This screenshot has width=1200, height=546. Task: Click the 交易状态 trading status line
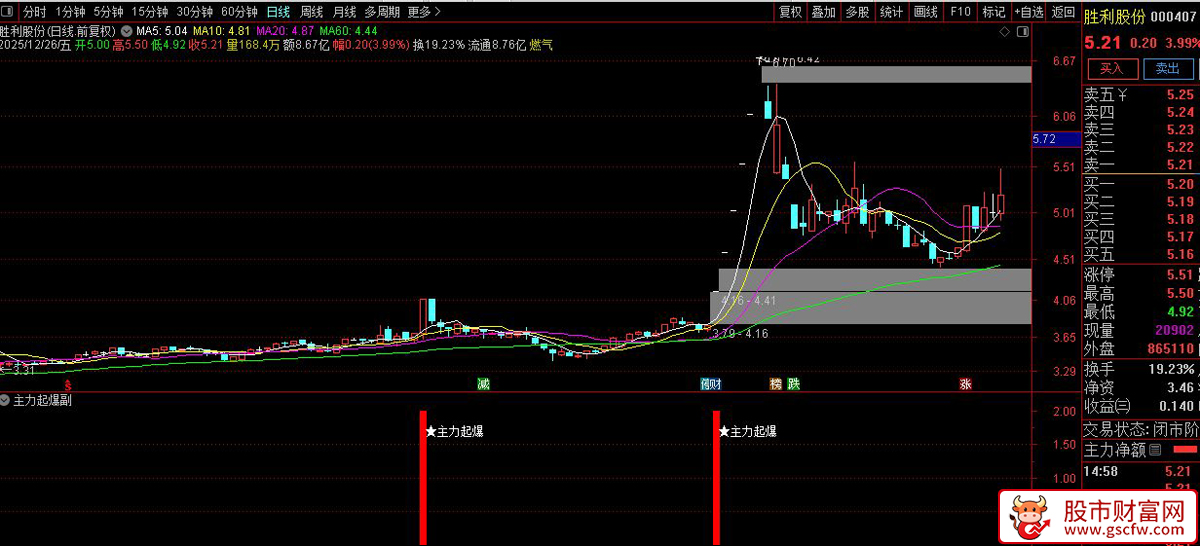coord(1140,429)
